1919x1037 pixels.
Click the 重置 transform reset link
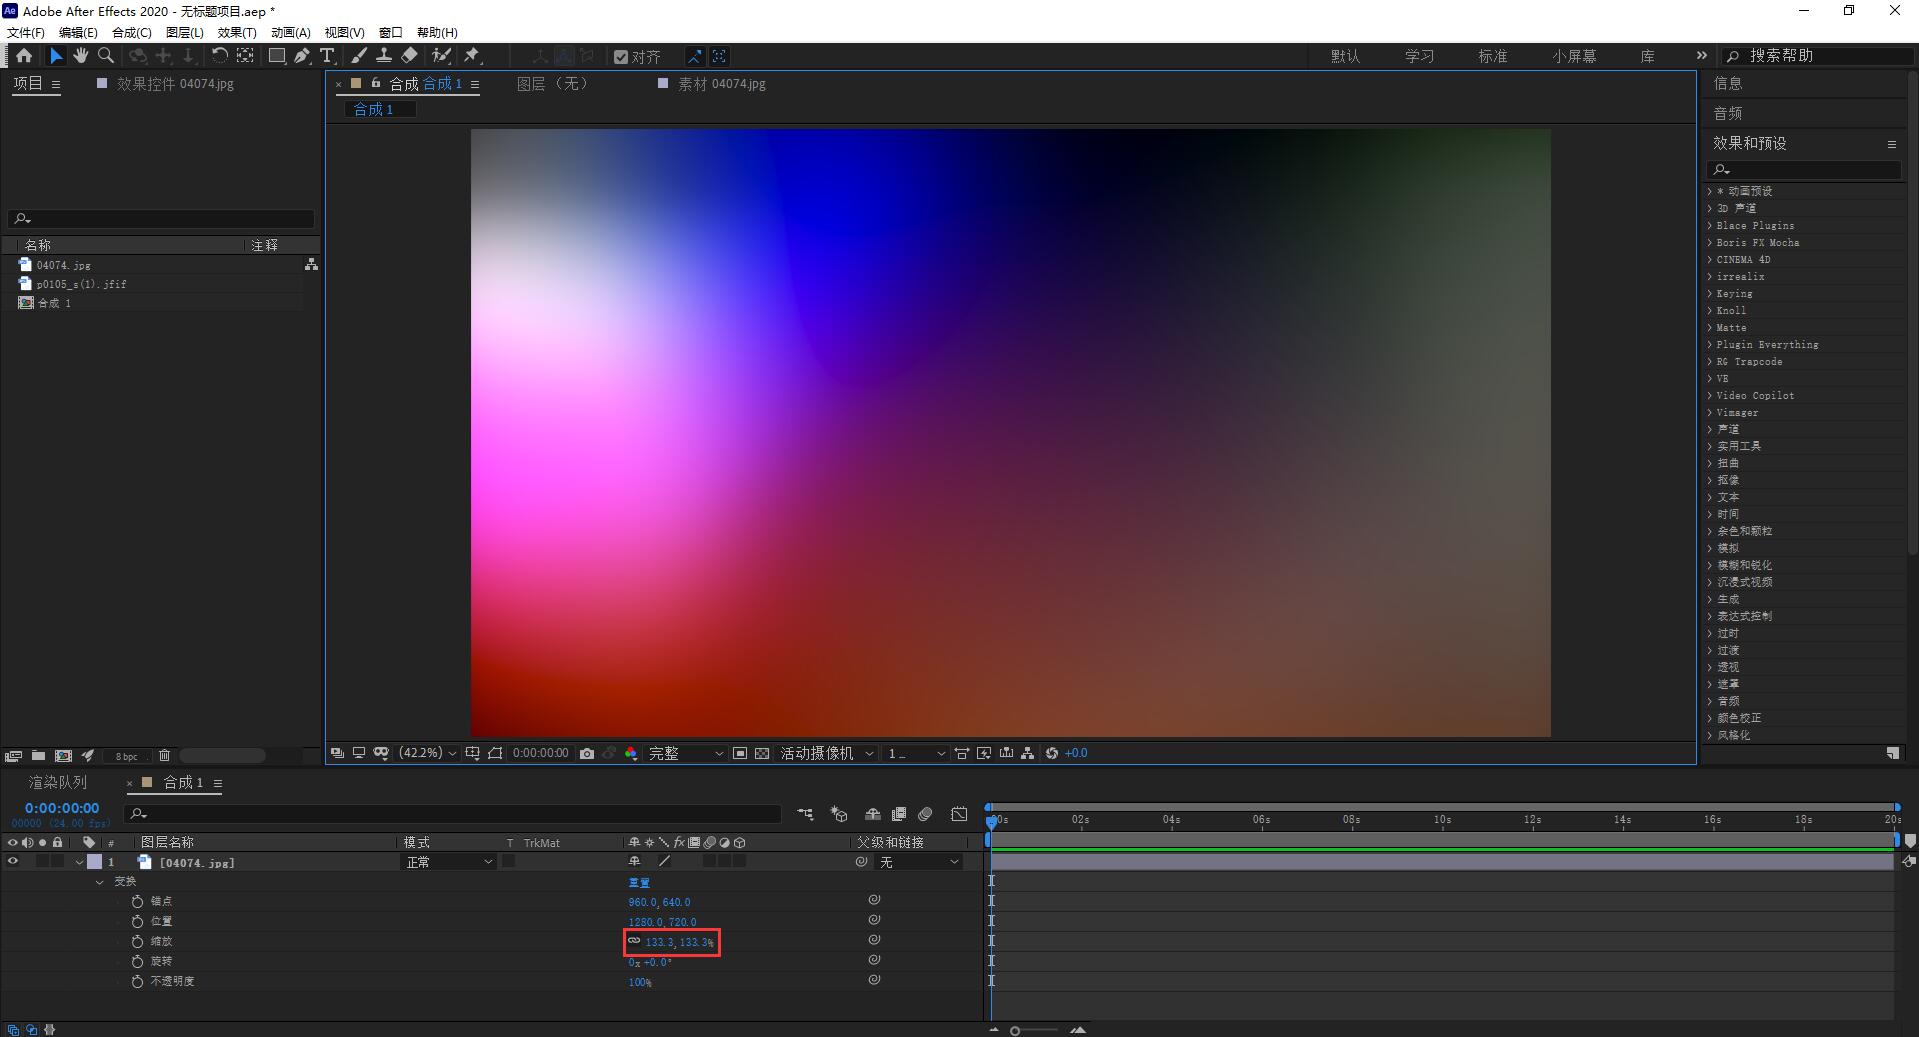(639, 882)
